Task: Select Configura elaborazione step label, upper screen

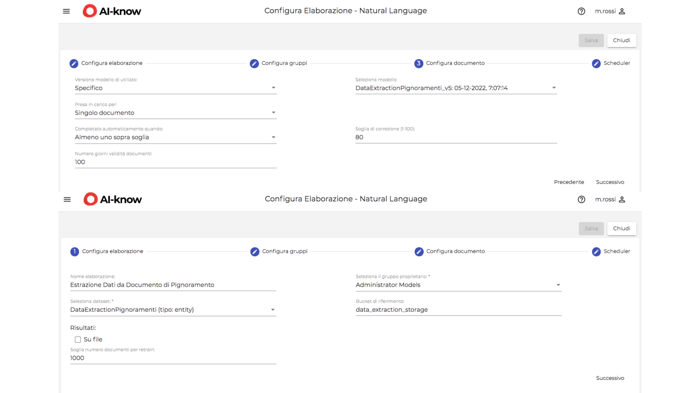Action: 112,63
